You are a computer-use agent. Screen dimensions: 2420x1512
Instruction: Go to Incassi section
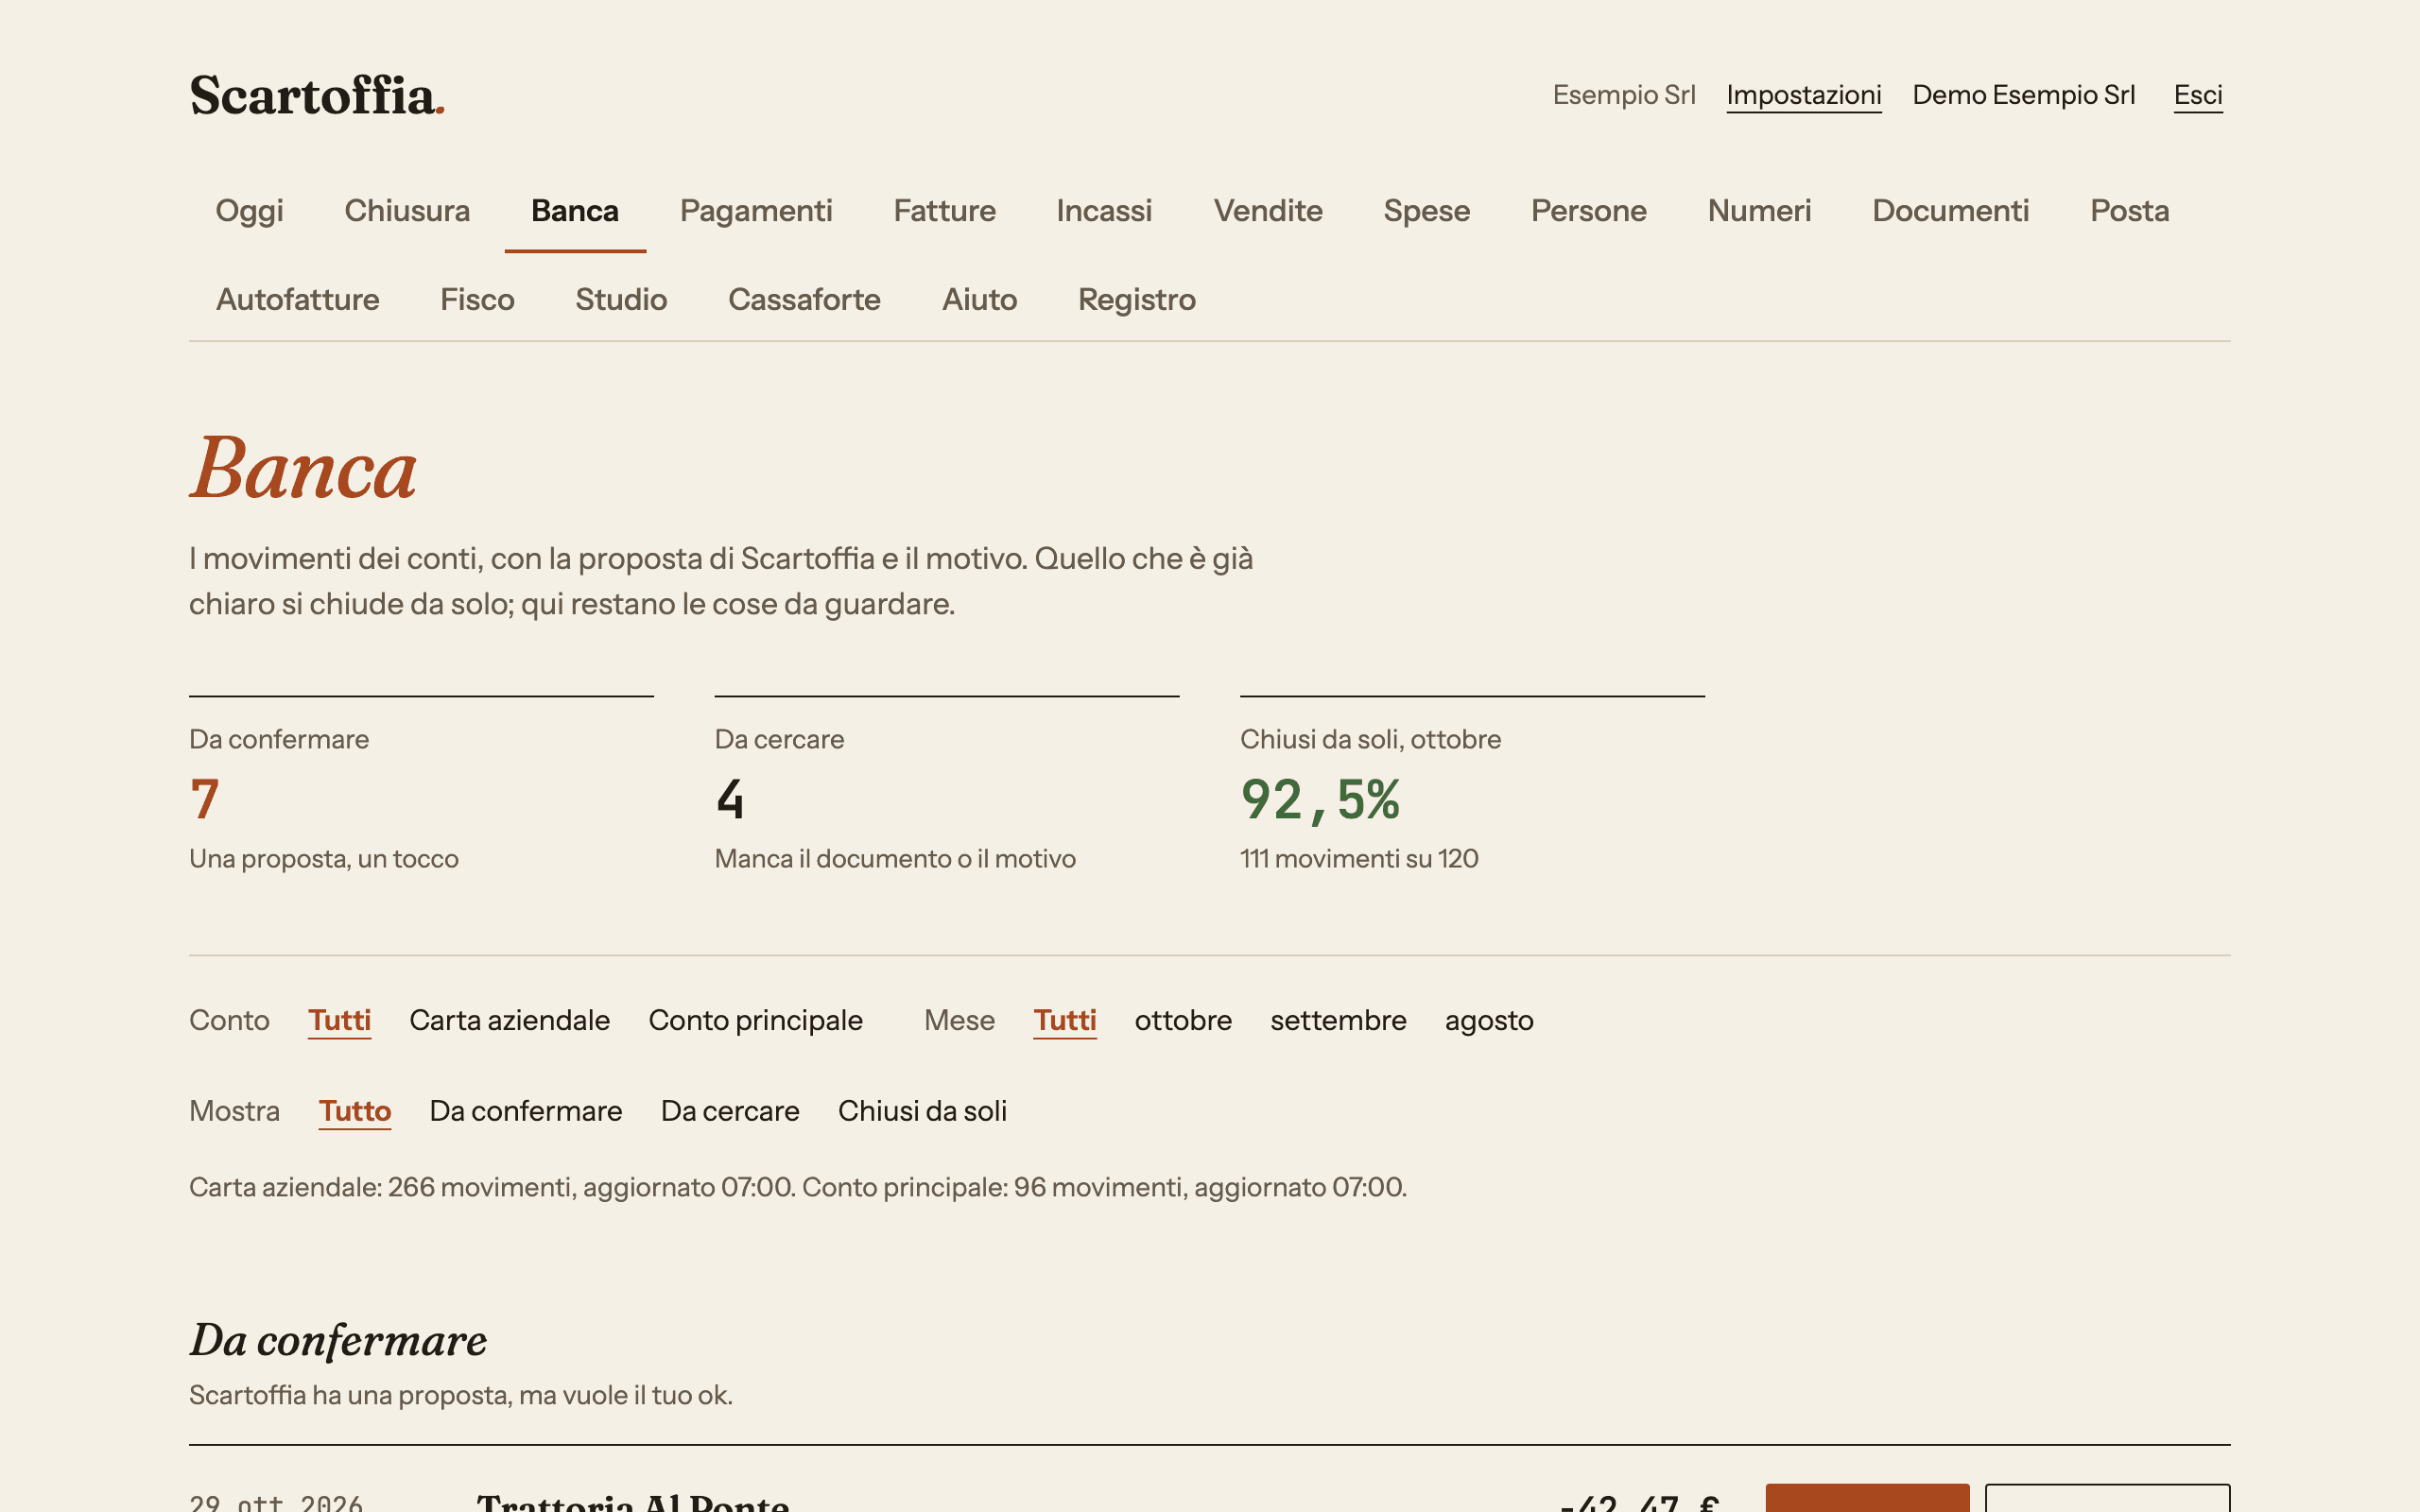pyautogui.click(x=1104, y=210)
